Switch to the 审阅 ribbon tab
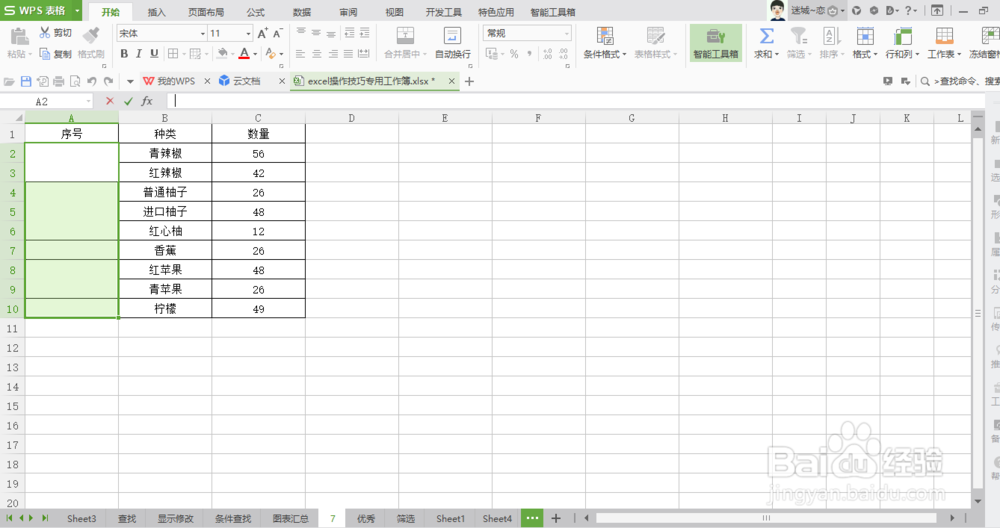The image size is (1000, 528). click(x=348, y=12)
